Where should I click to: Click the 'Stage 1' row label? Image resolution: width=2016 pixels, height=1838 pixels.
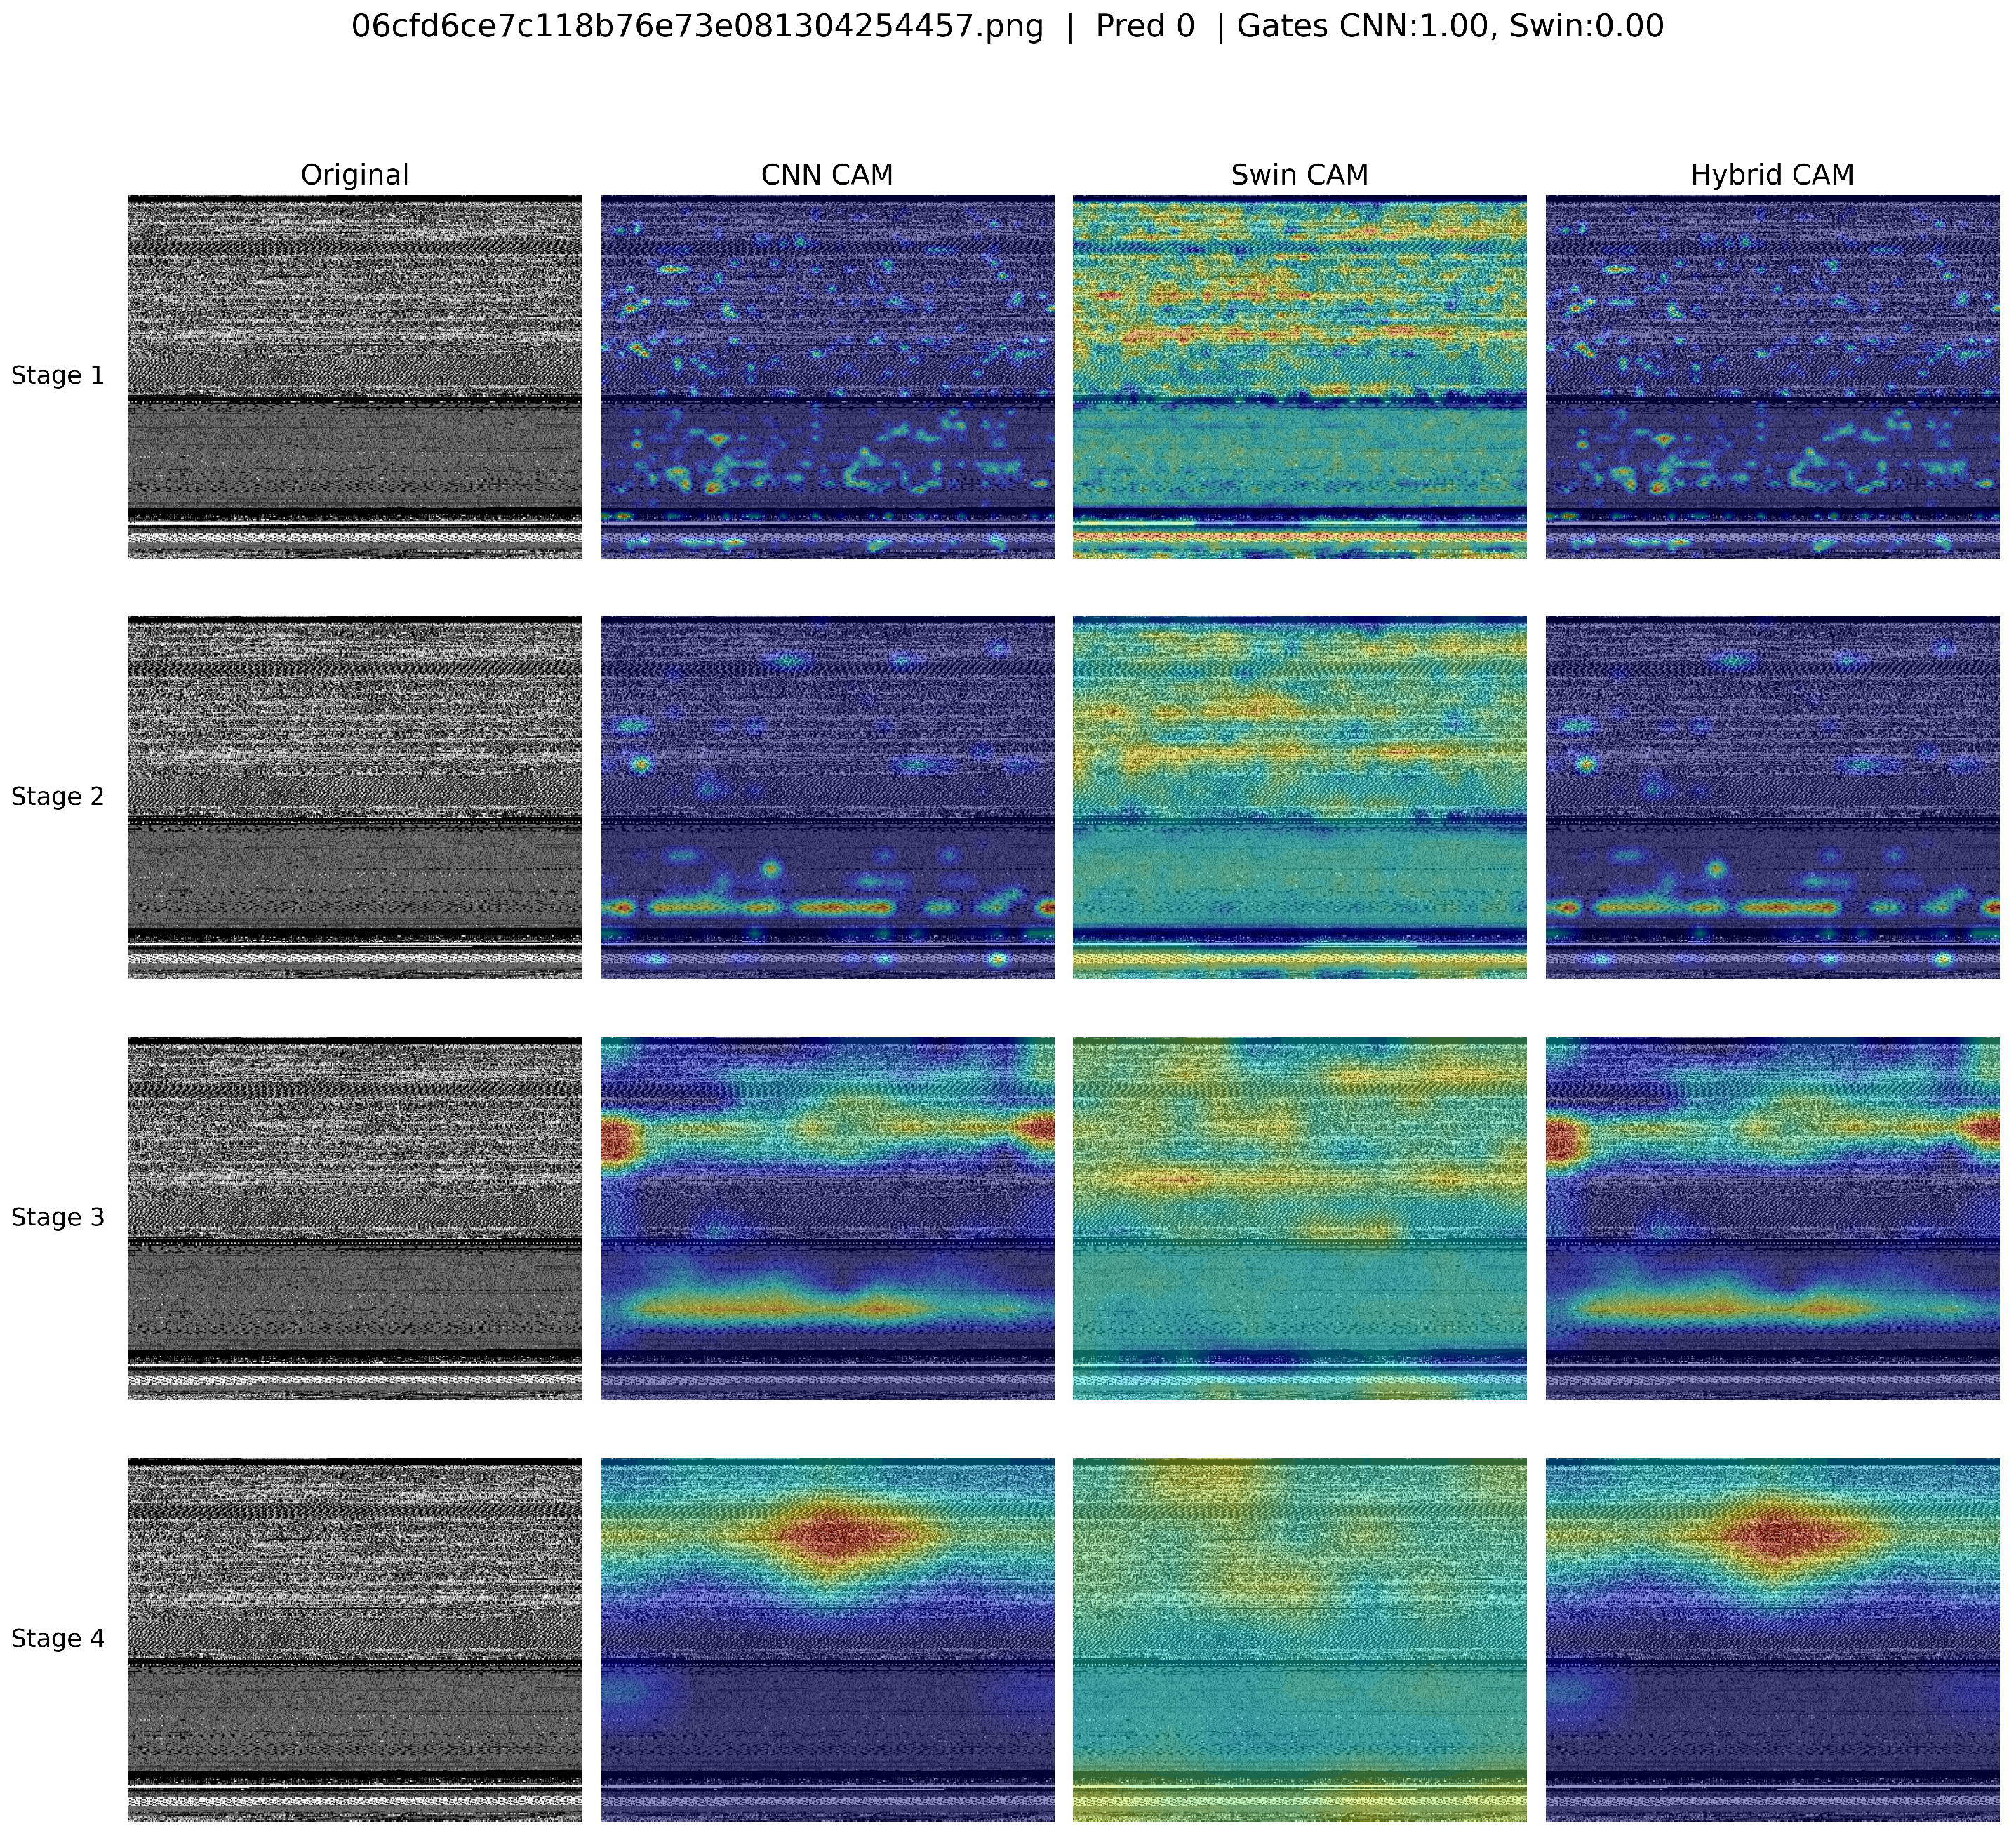coord(58,376)
